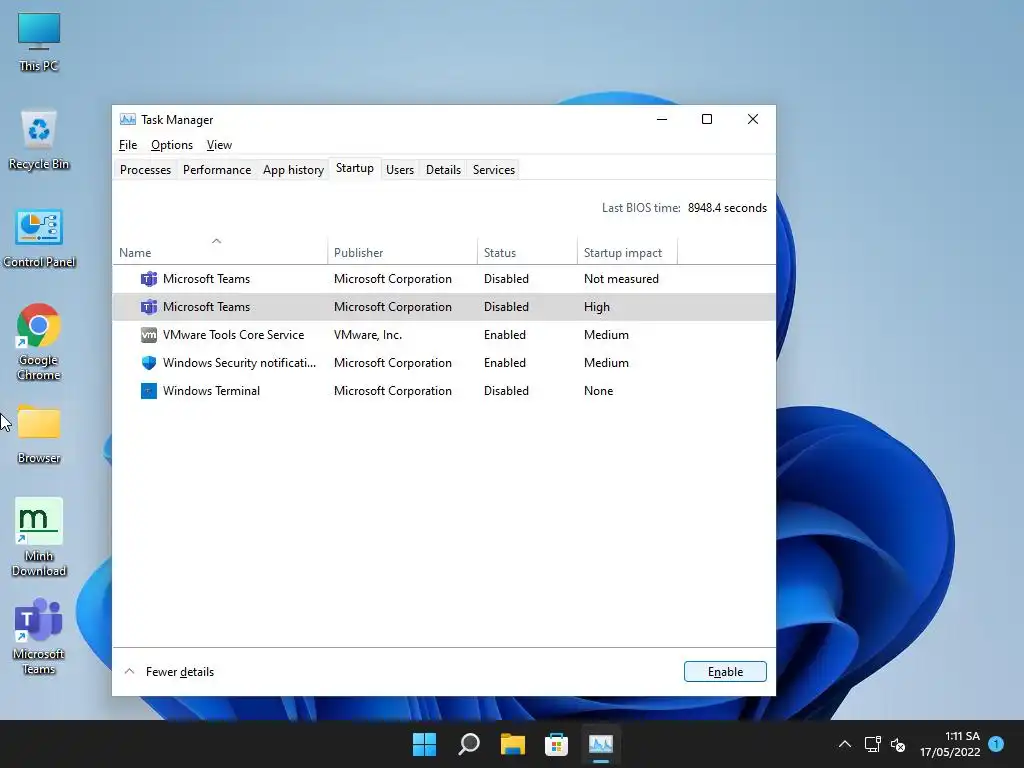Sort by Name column header

pyautogui.click(x=219, y=253)
